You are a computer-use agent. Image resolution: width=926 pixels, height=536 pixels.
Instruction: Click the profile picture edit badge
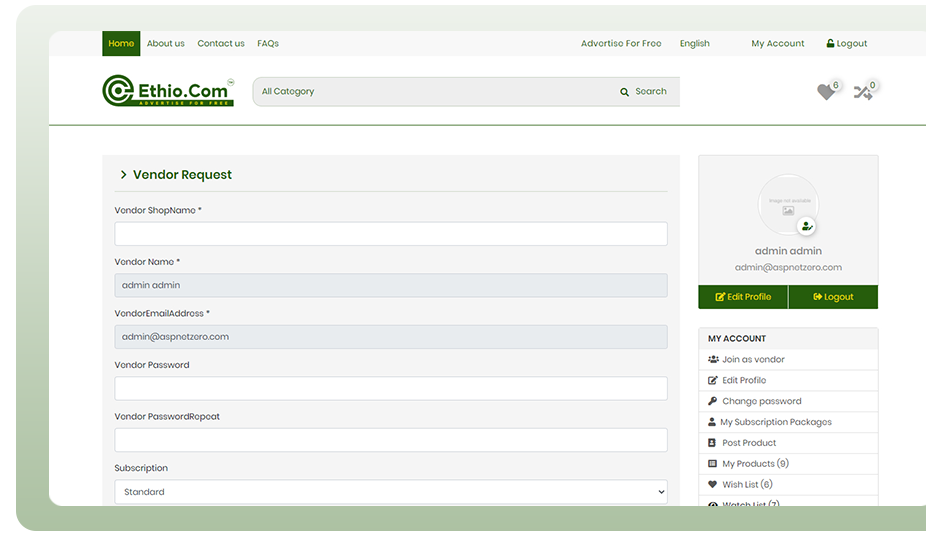807,226
